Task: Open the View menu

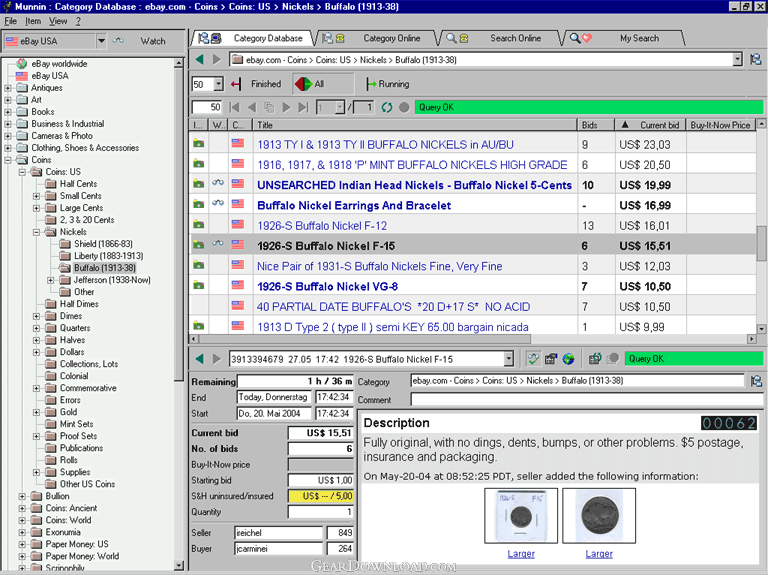Action: tap(58, 21)
